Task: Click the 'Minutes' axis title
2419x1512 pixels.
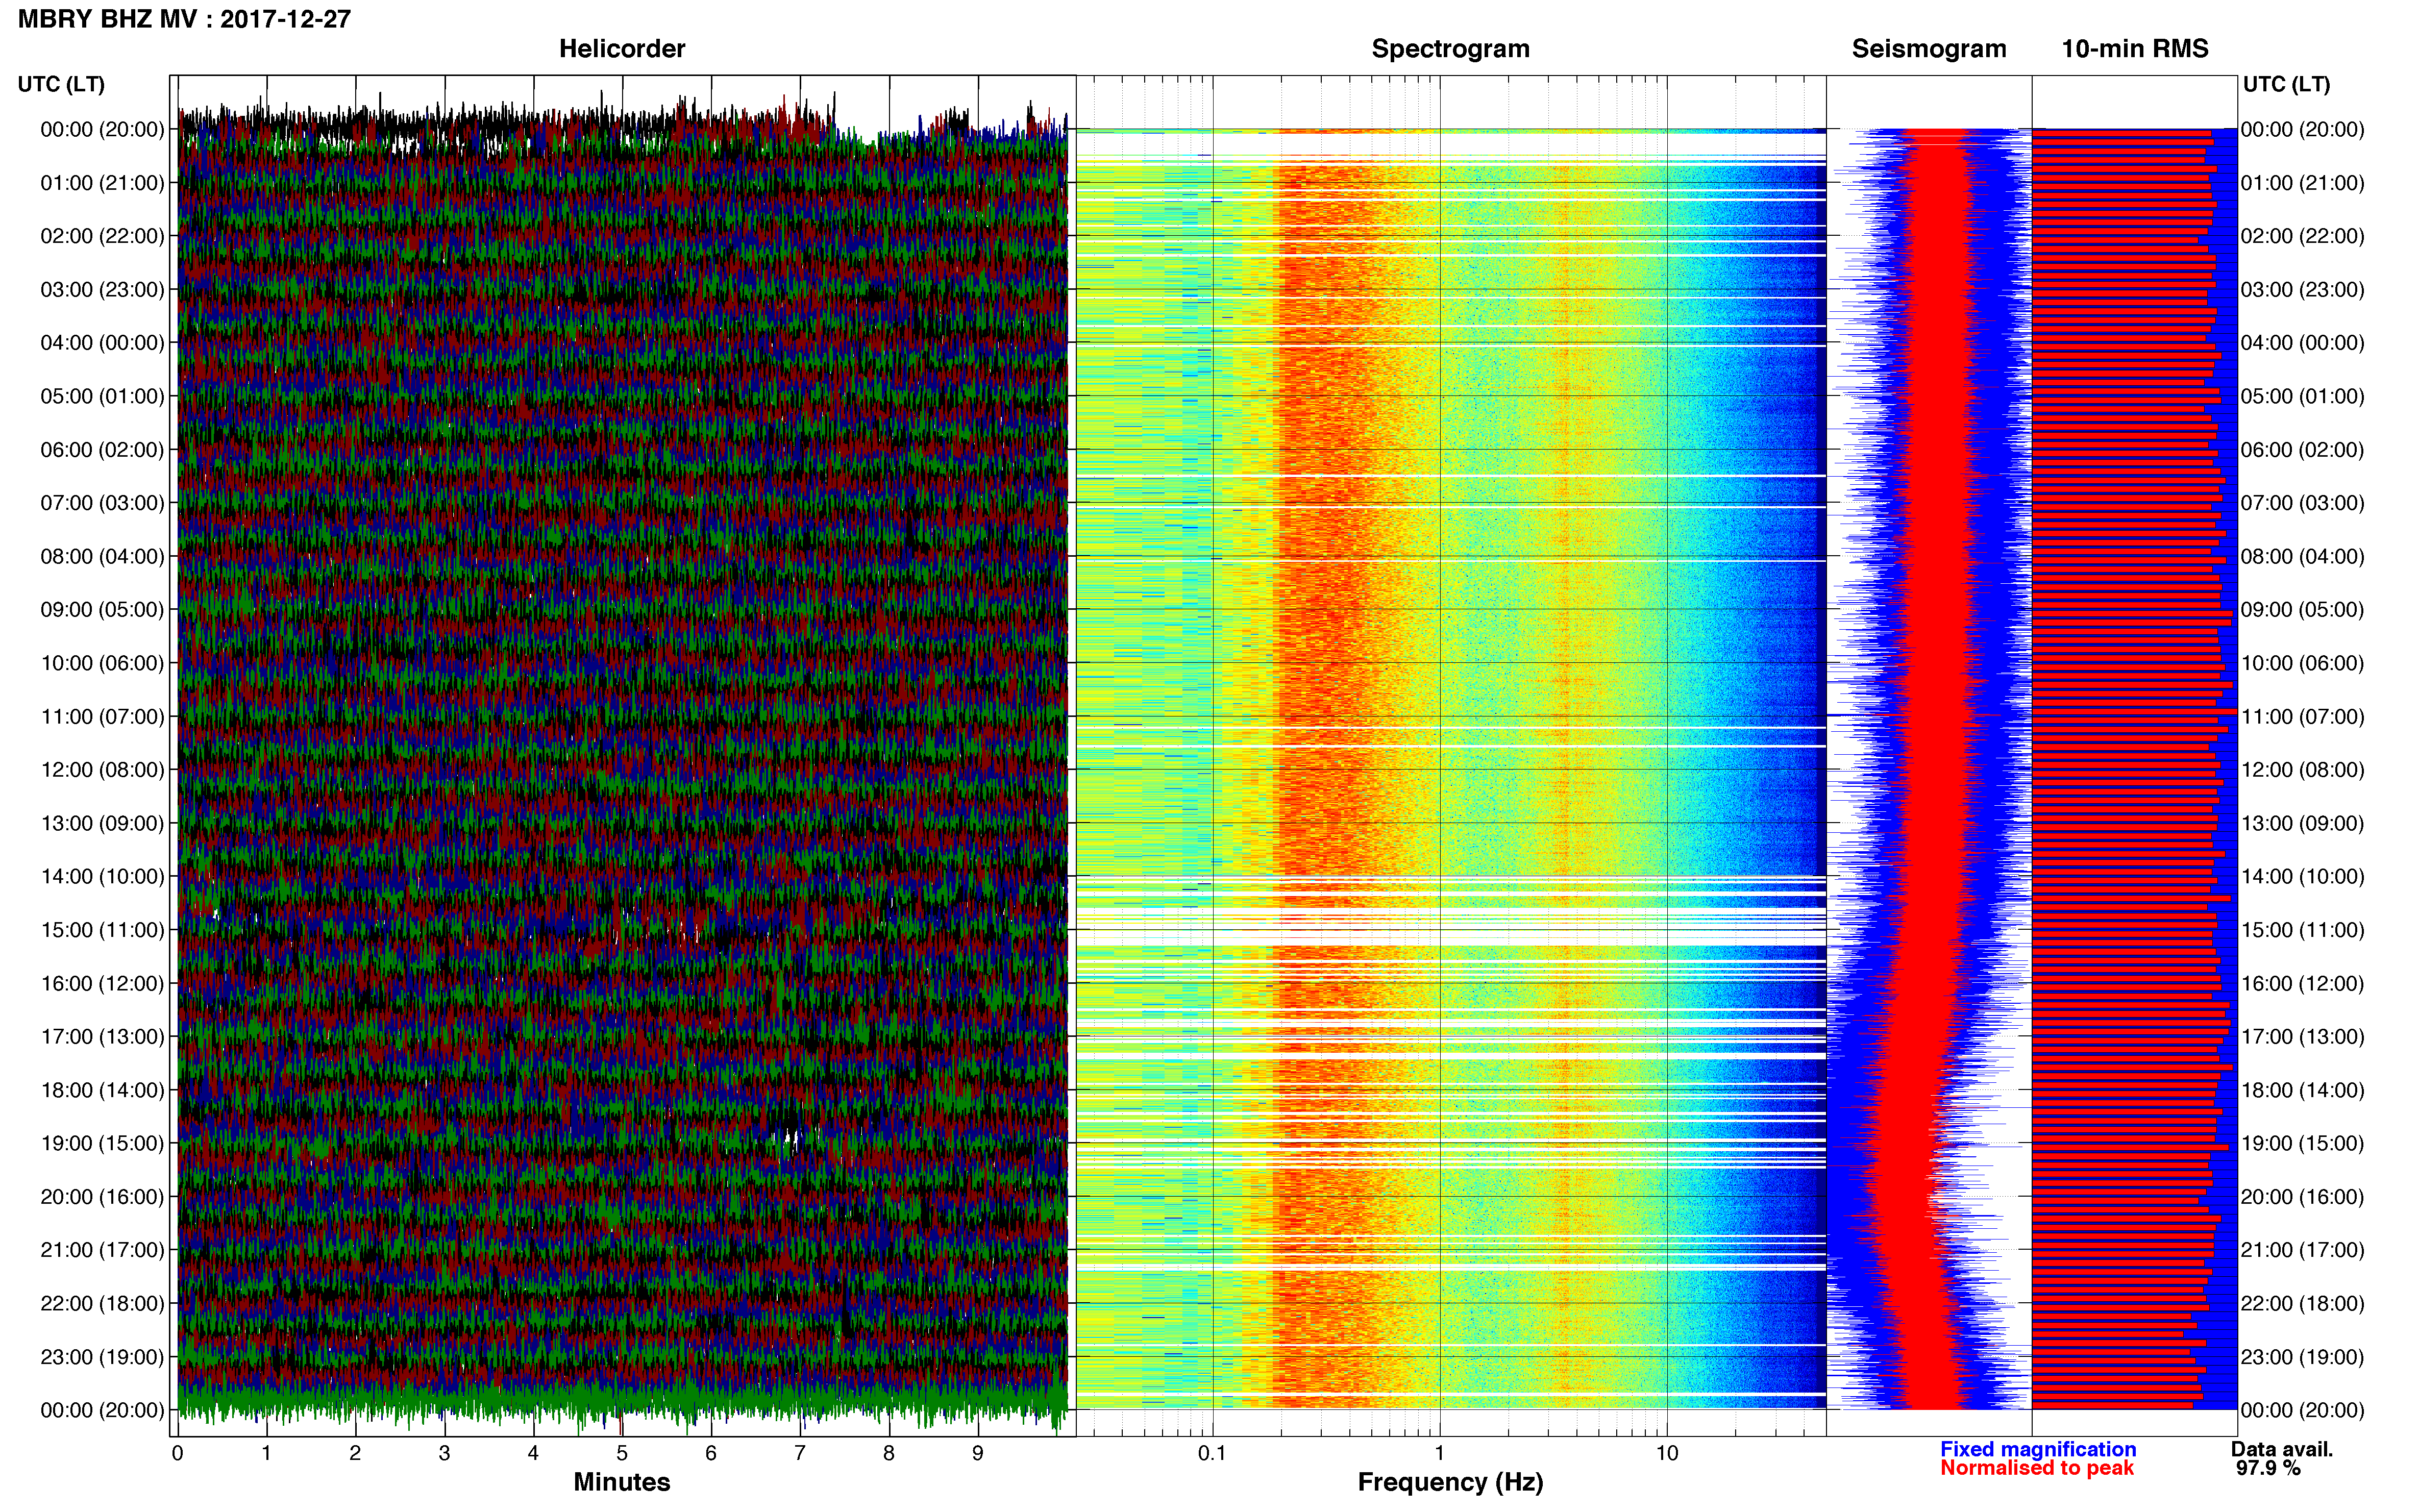Action: [622, 1482]
